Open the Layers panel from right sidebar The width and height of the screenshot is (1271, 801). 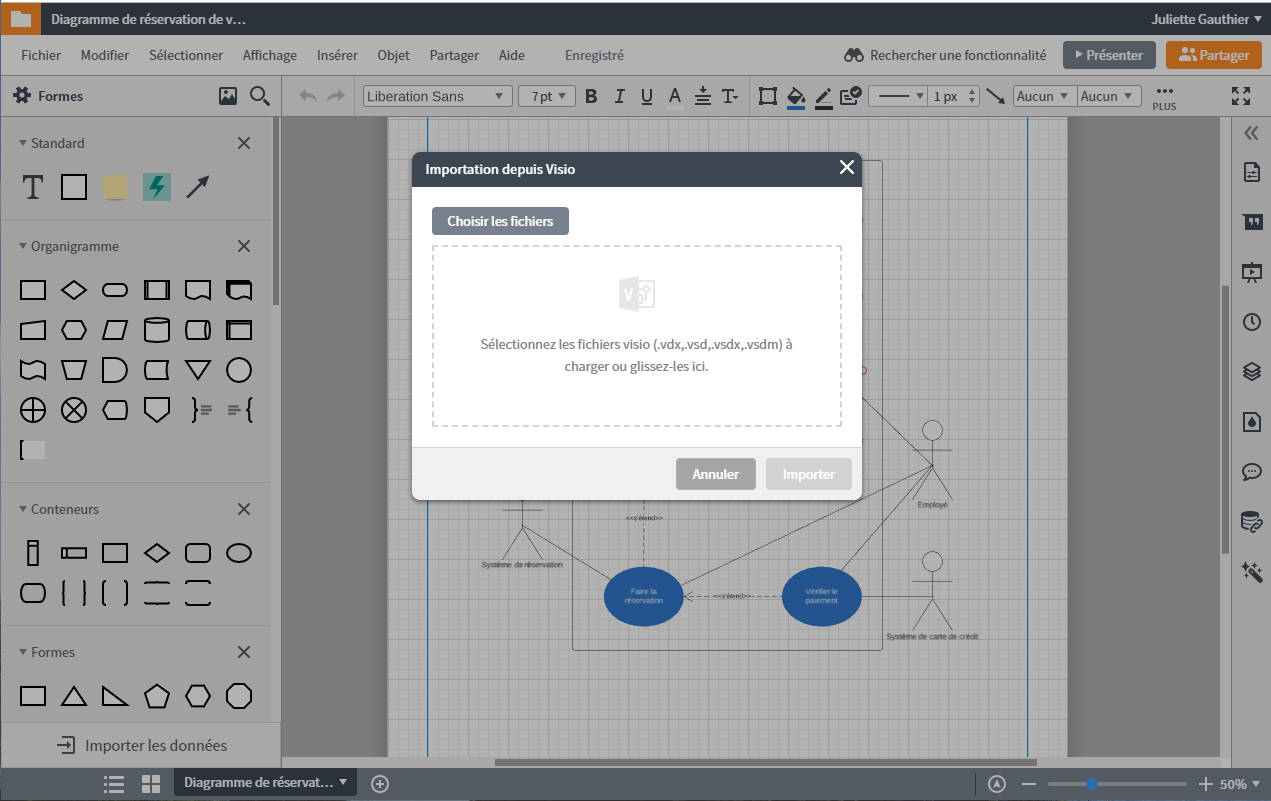pos(1251,372)
